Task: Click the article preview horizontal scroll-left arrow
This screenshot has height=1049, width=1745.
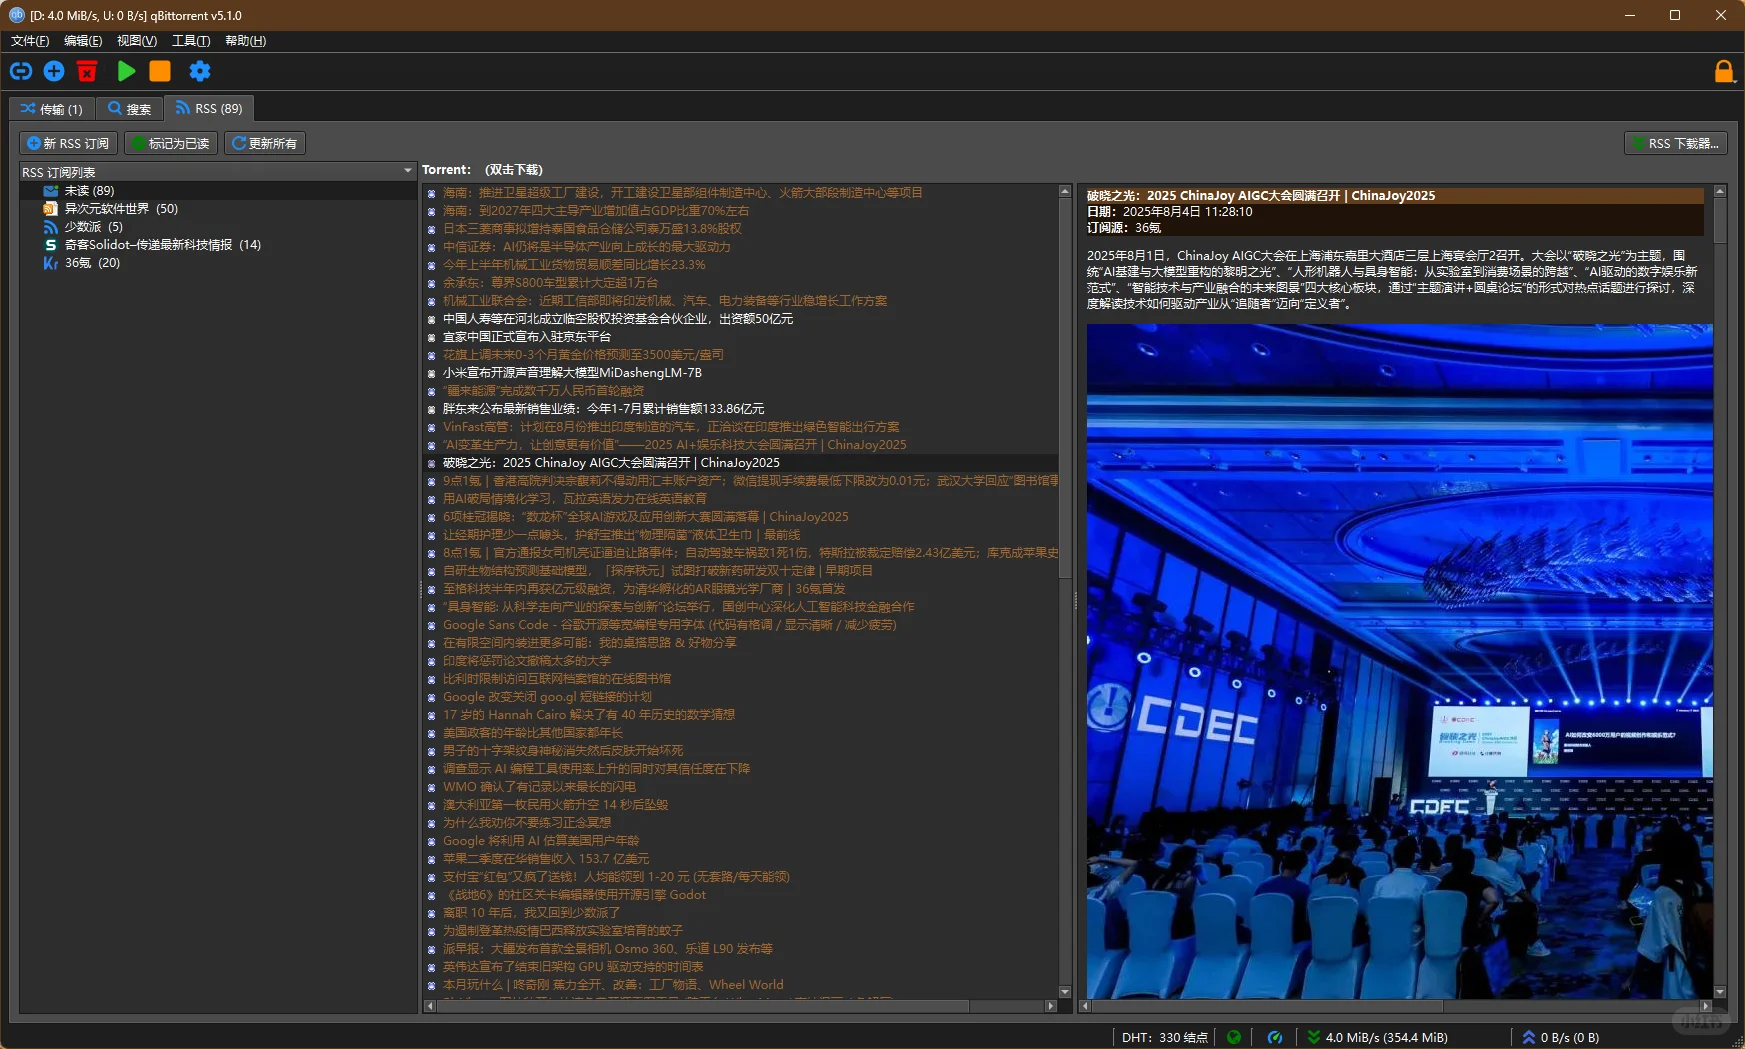Action: point(1085,1006)
